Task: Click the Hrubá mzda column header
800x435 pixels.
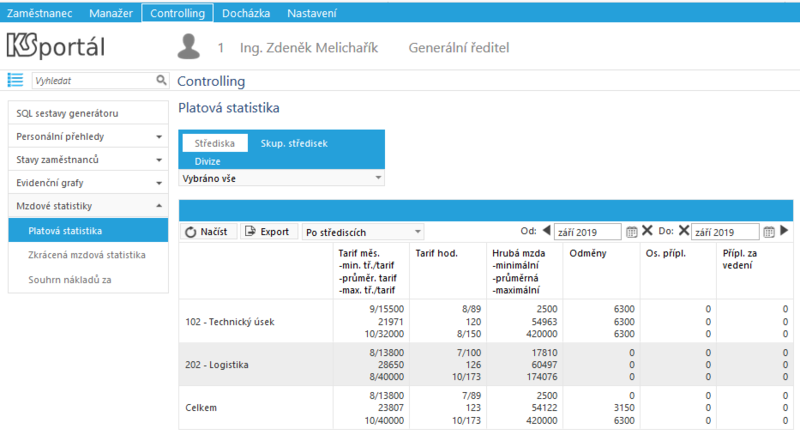Action: point(524,271)
